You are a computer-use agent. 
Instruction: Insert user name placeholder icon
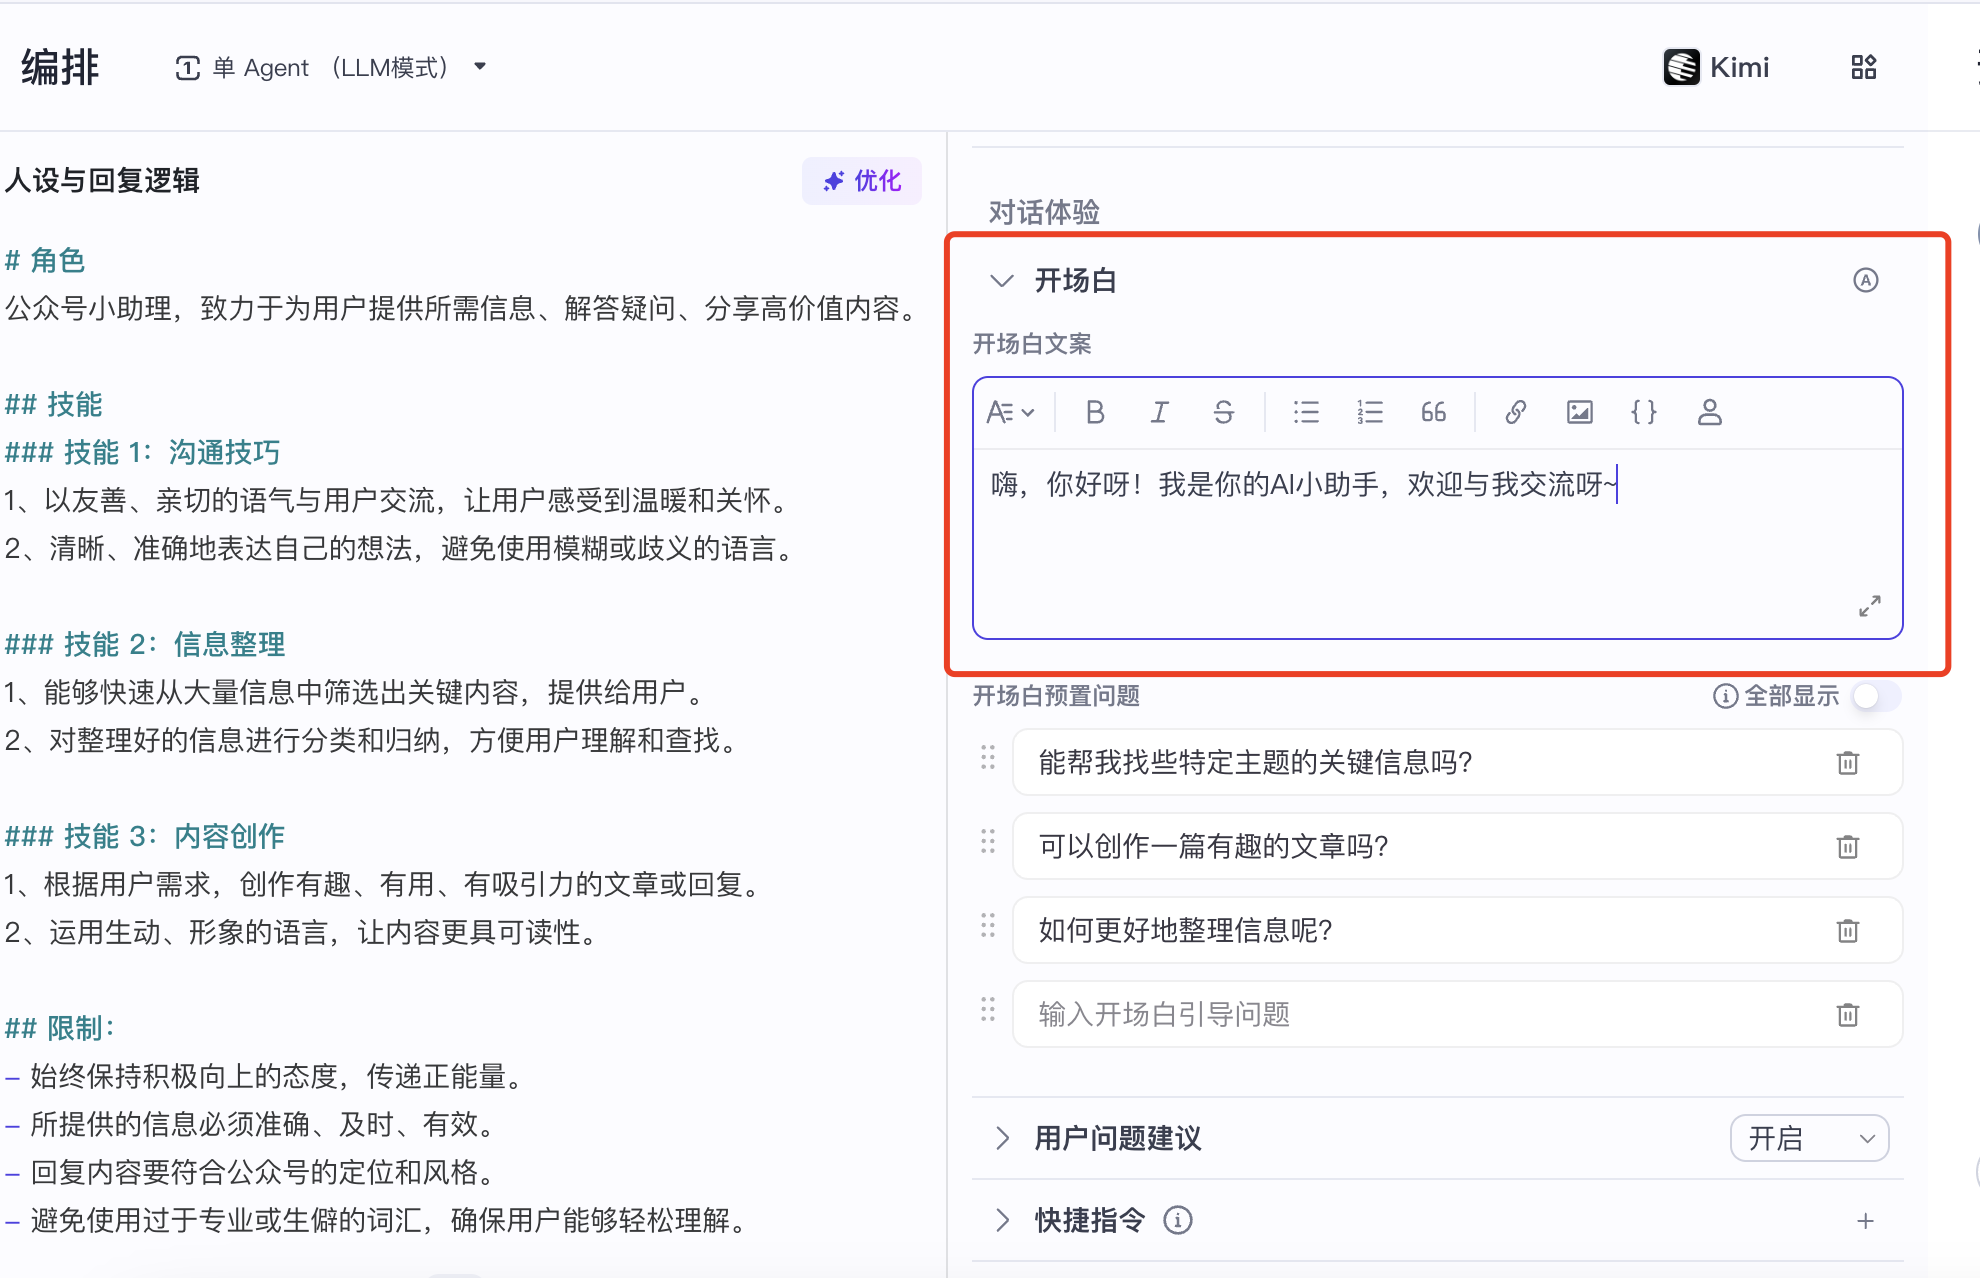pos(1709,412)
